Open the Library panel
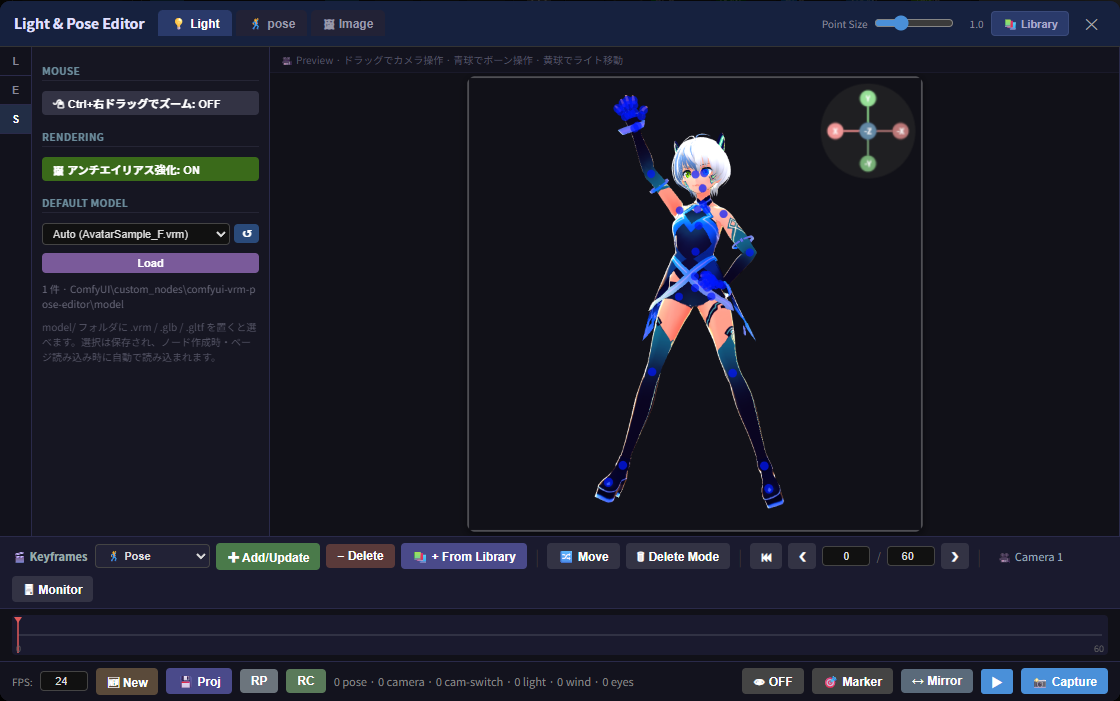This screenshot has height=701, width=1120. (1029, 24)
